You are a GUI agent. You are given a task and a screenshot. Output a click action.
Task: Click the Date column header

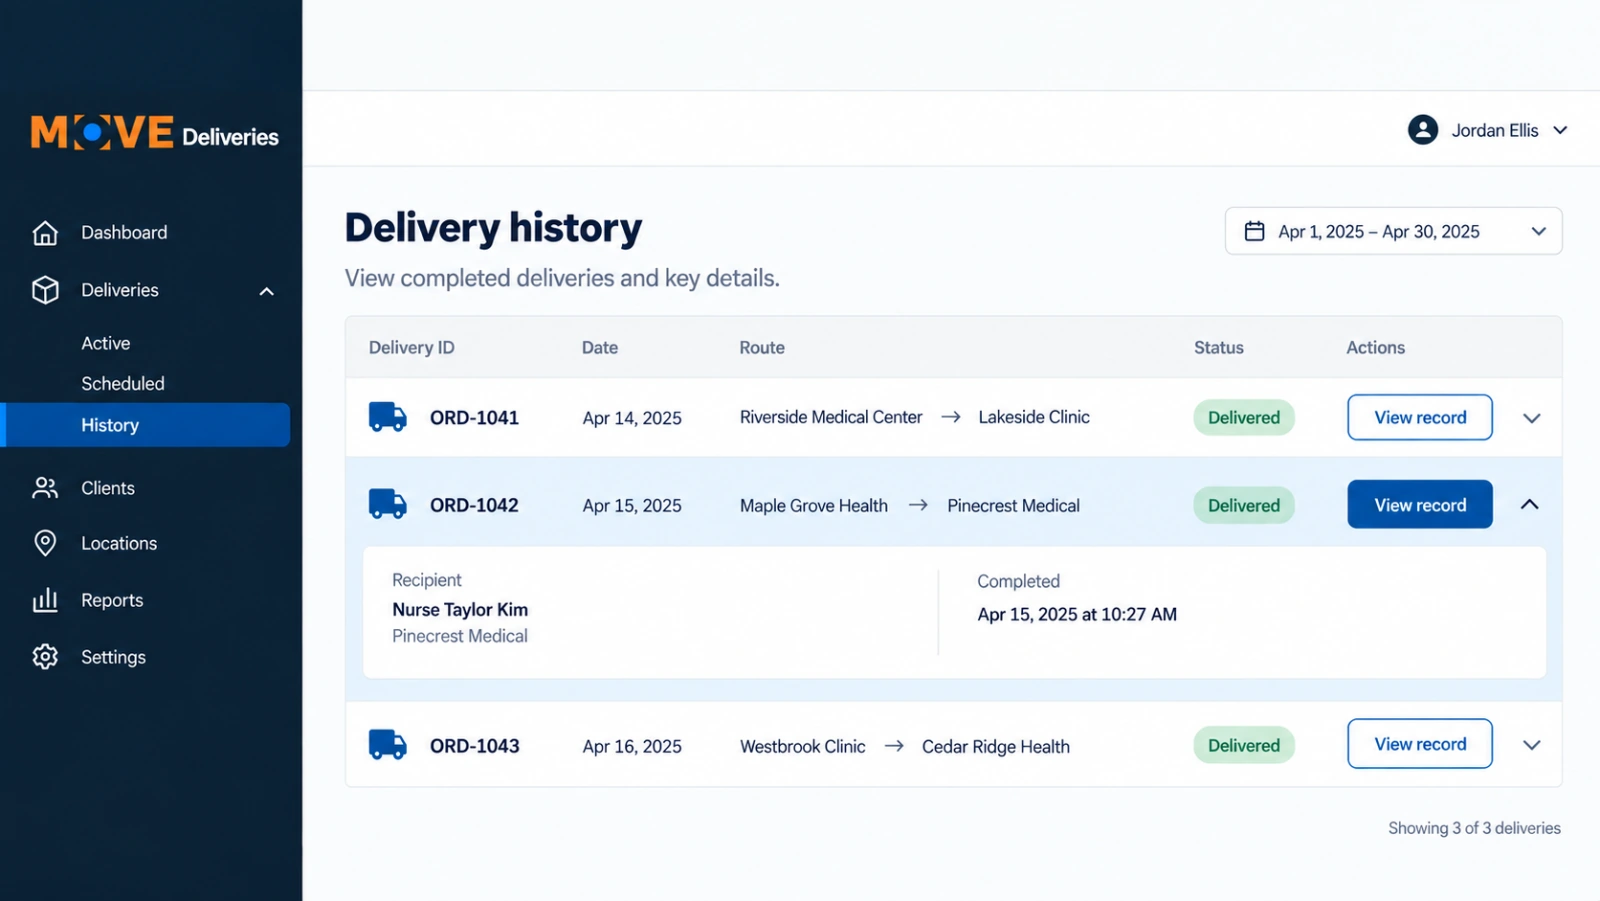coord(600,347)
